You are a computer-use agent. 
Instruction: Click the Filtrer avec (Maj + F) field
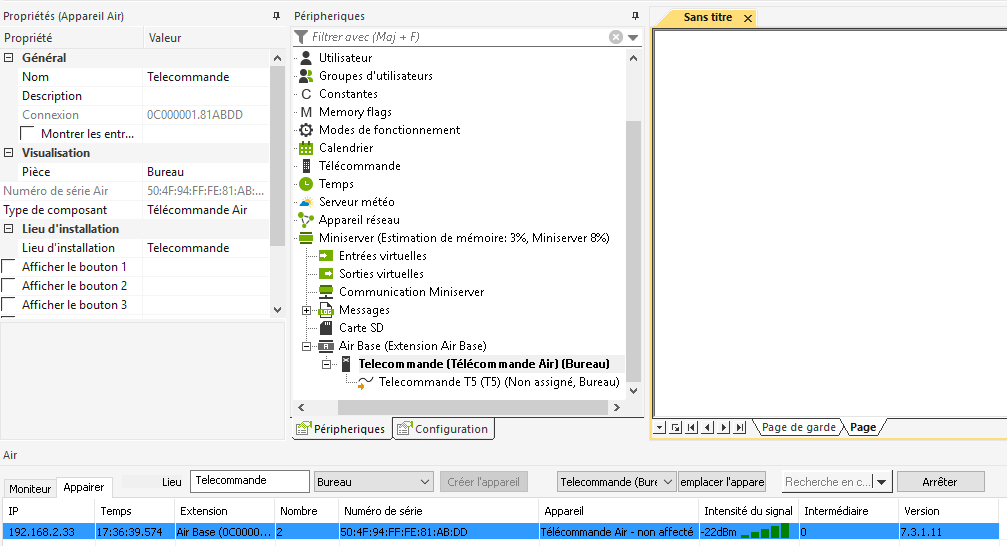pyautogui.click(x=458, y=37)
